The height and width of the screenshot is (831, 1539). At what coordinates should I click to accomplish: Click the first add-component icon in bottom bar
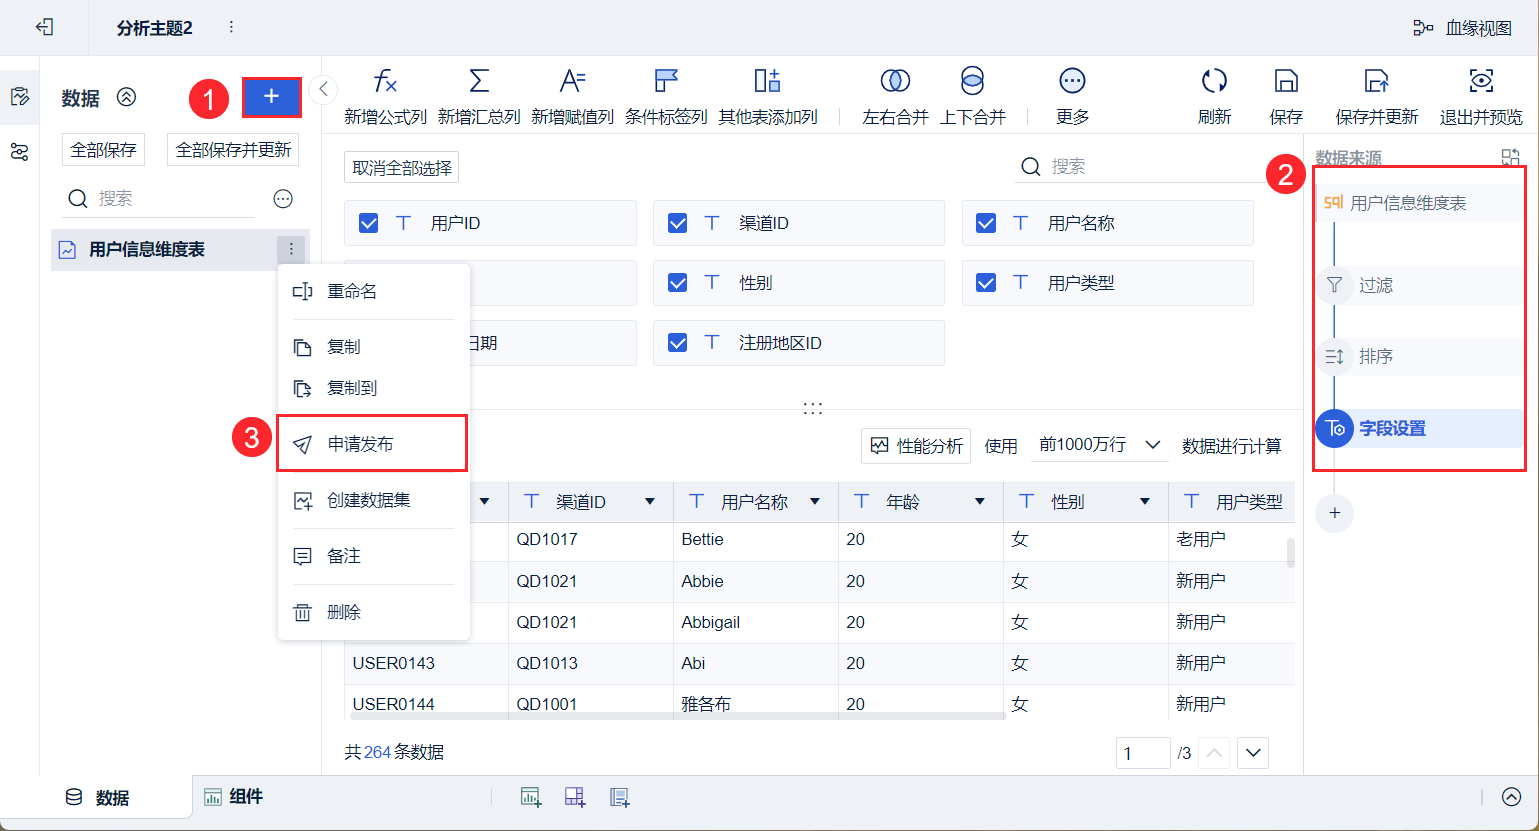[531, 797]
